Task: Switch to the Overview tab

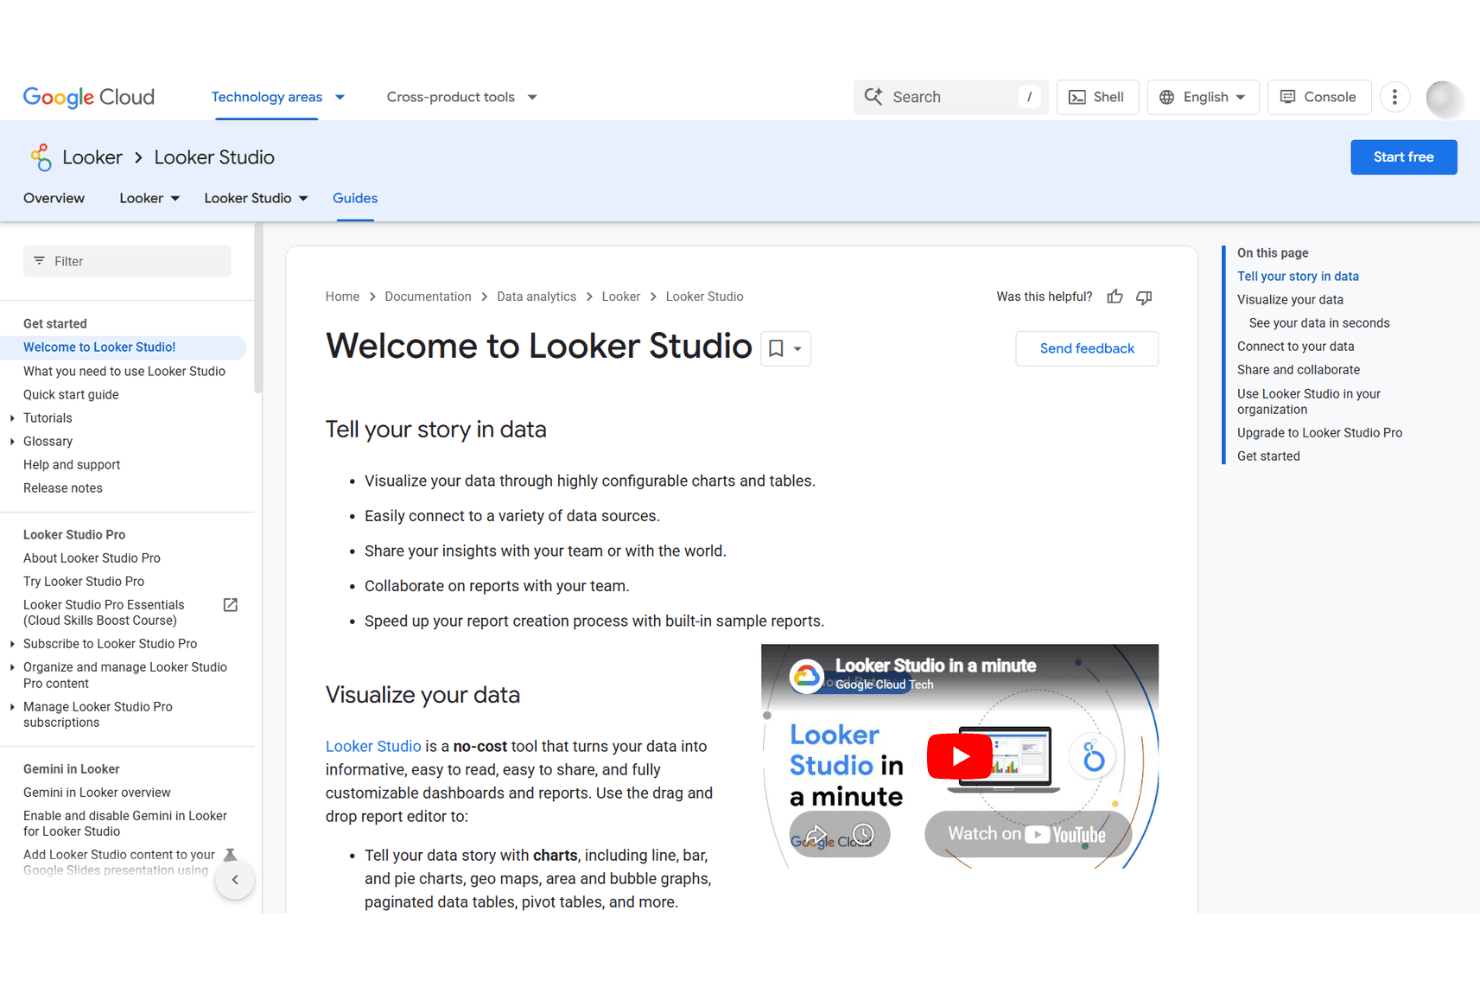Action: pyautogui.click(x=54, y=198)
